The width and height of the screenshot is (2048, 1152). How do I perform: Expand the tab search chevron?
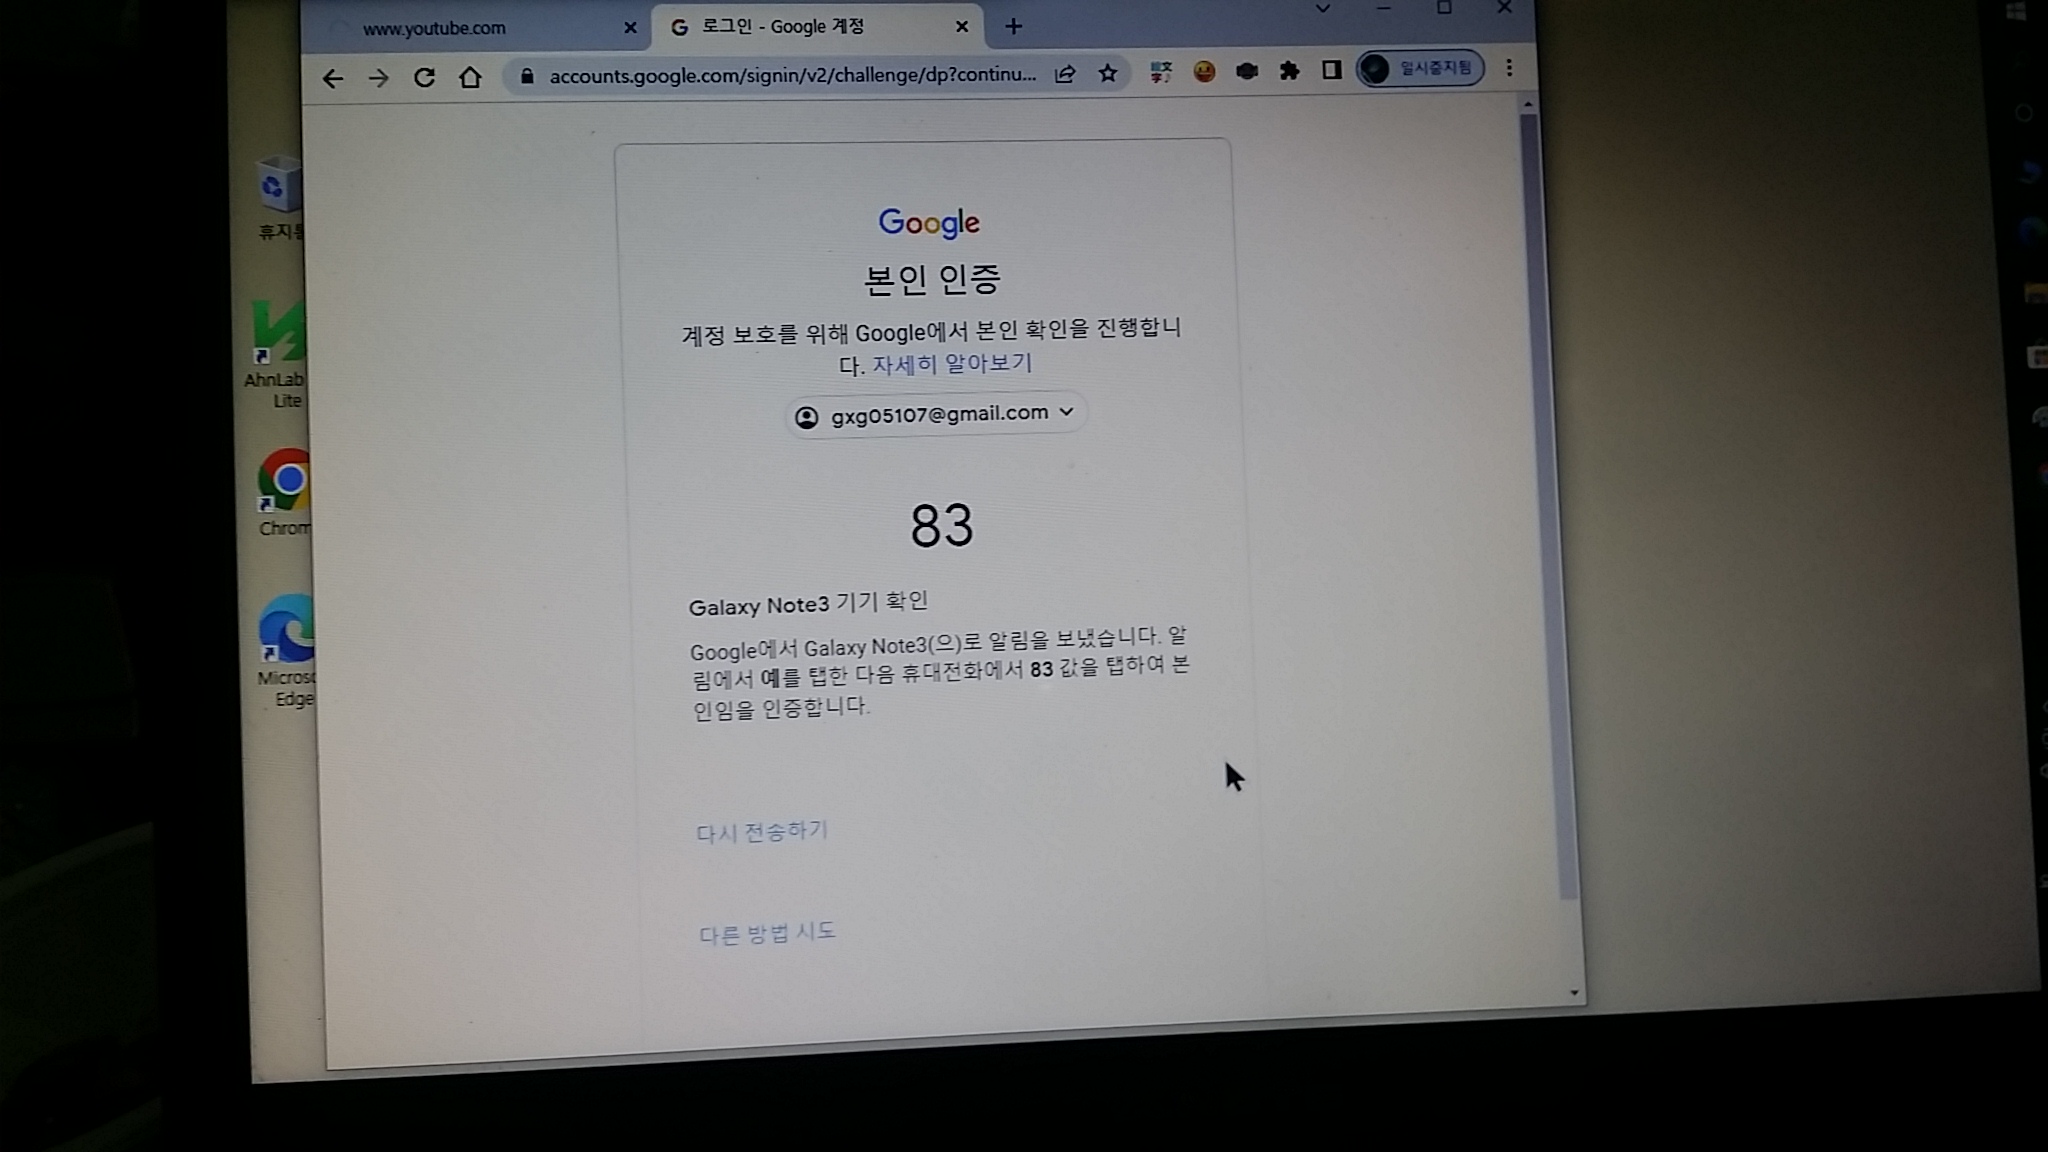click(x=1322, y=9)
